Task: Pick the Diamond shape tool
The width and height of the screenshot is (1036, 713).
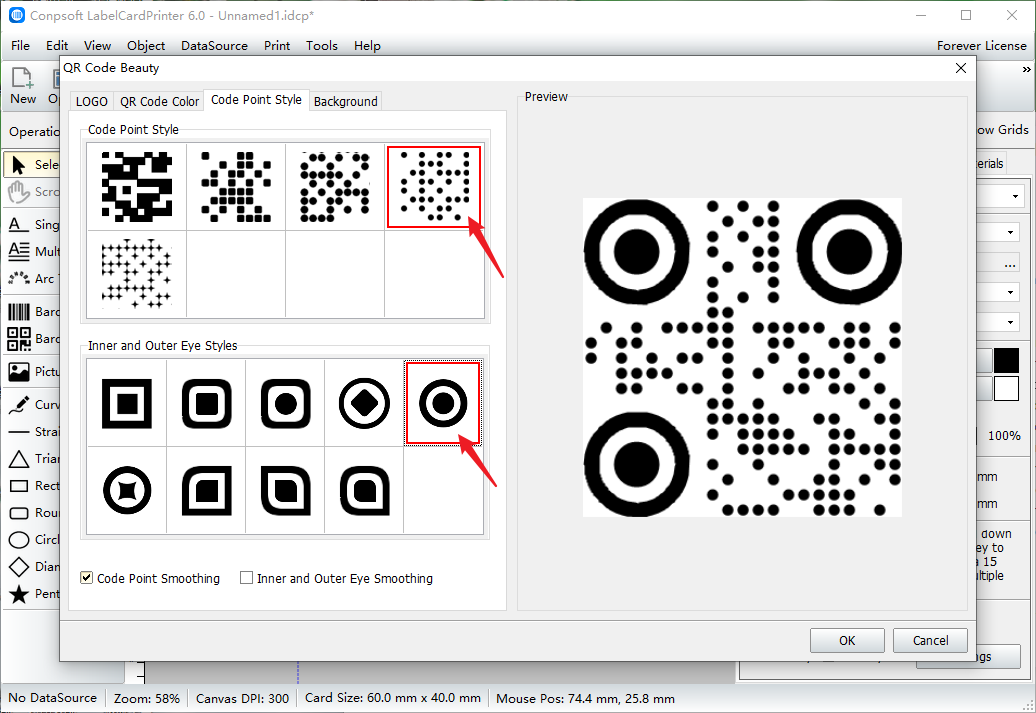Action: pyautogui.click(x=32, y=567)
